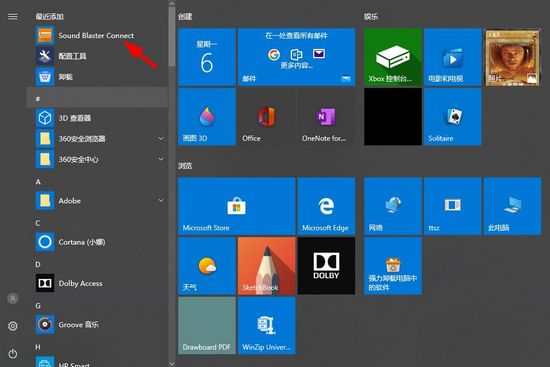The image size is (550, 367).
Task: Launch Microsoft Edge tile
Action: (326, 206)
